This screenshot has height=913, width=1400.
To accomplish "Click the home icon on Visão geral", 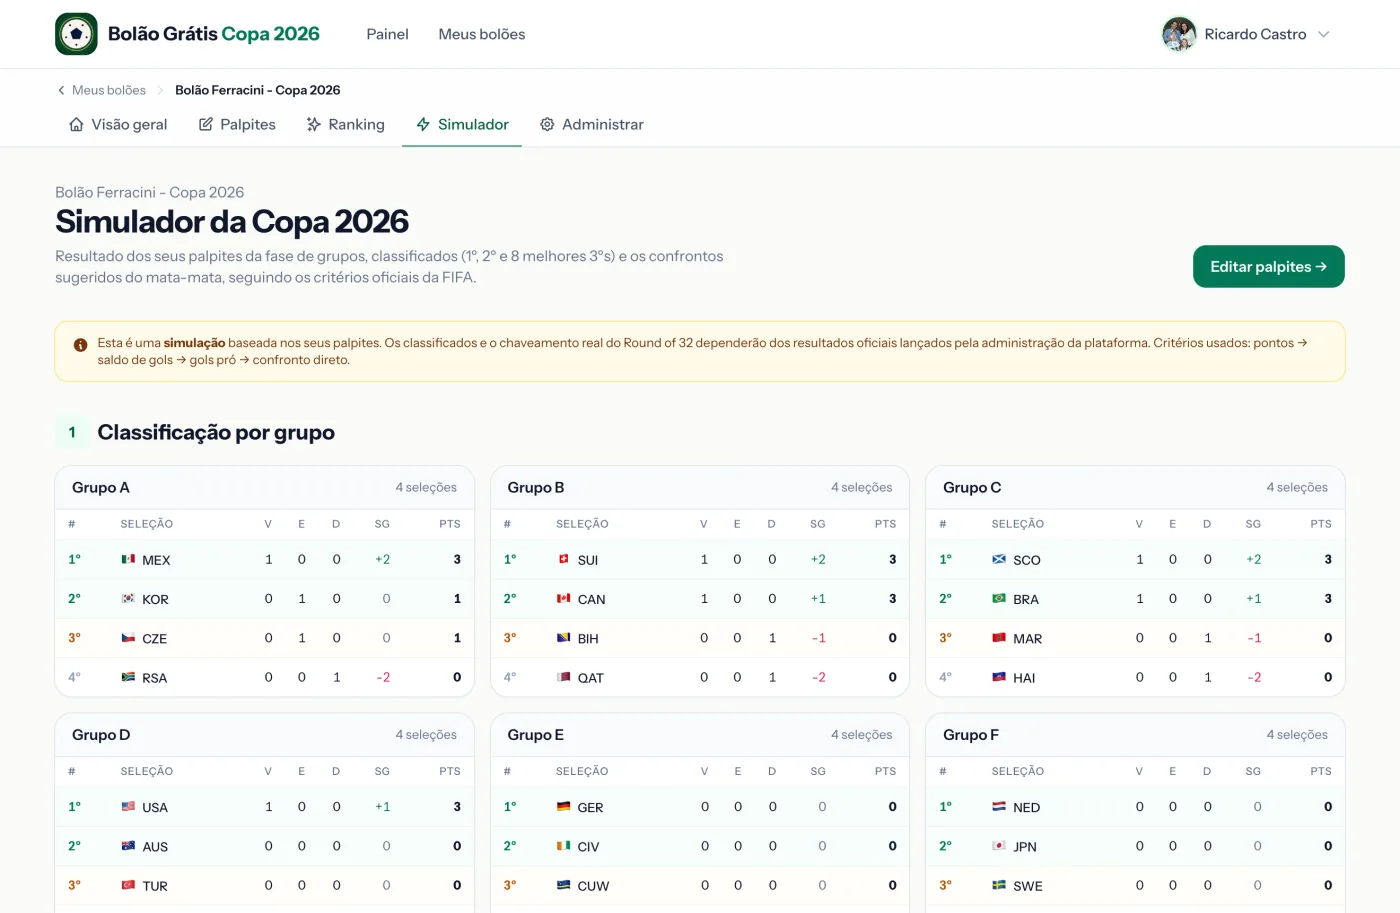I will pos(76,124).
